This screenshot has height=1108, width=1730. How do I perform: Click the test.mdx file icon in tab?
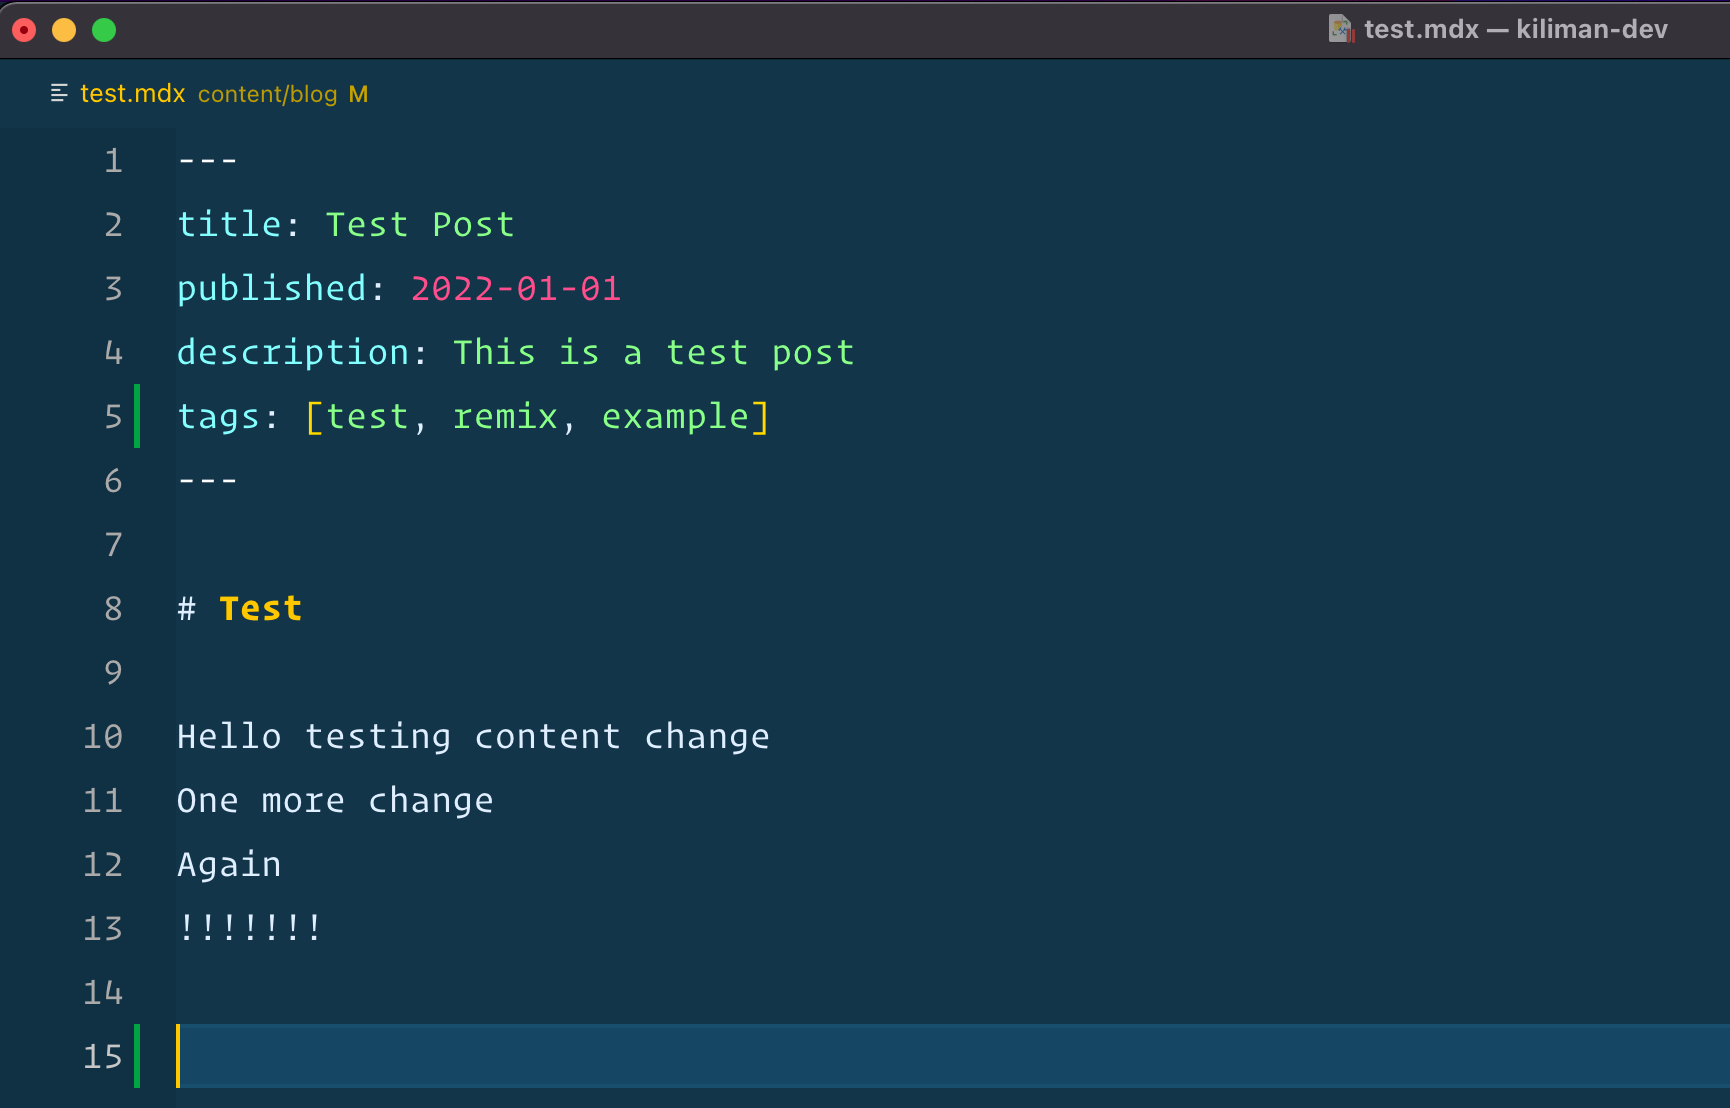(59, 93)
